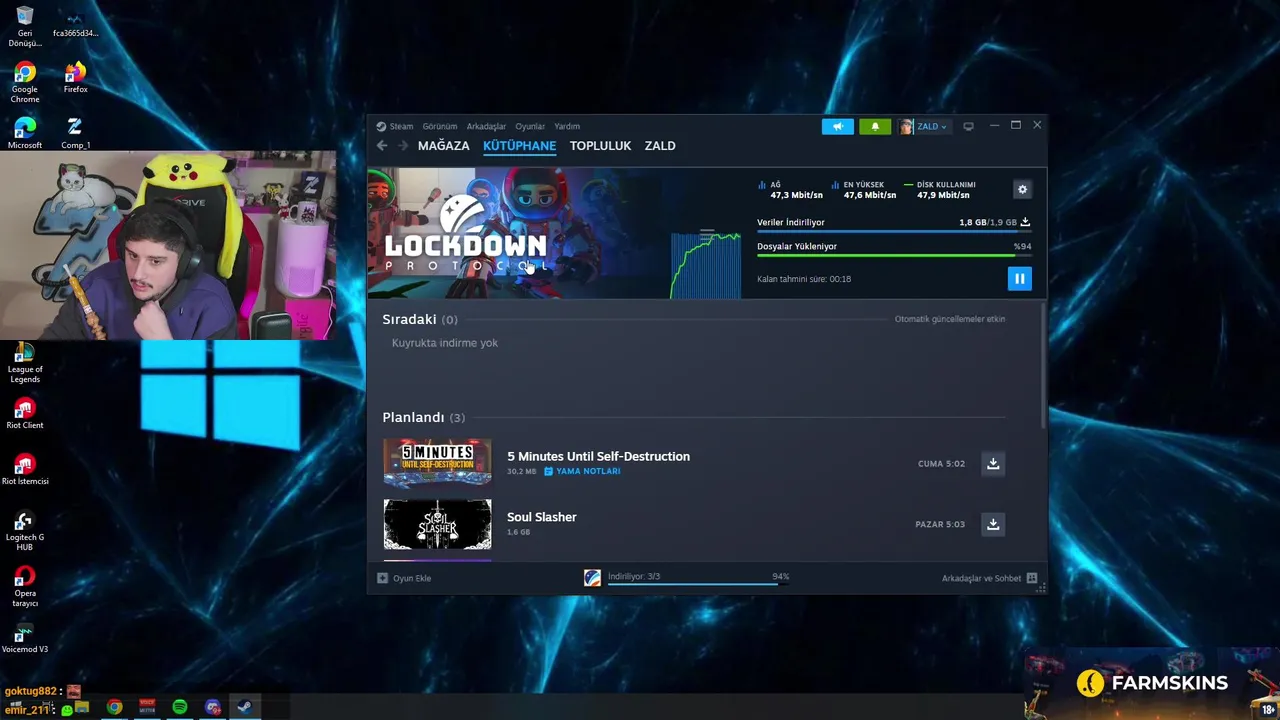Click the ZALD profile avatar
Screen dimensions: 1280x720
point(906,126)
